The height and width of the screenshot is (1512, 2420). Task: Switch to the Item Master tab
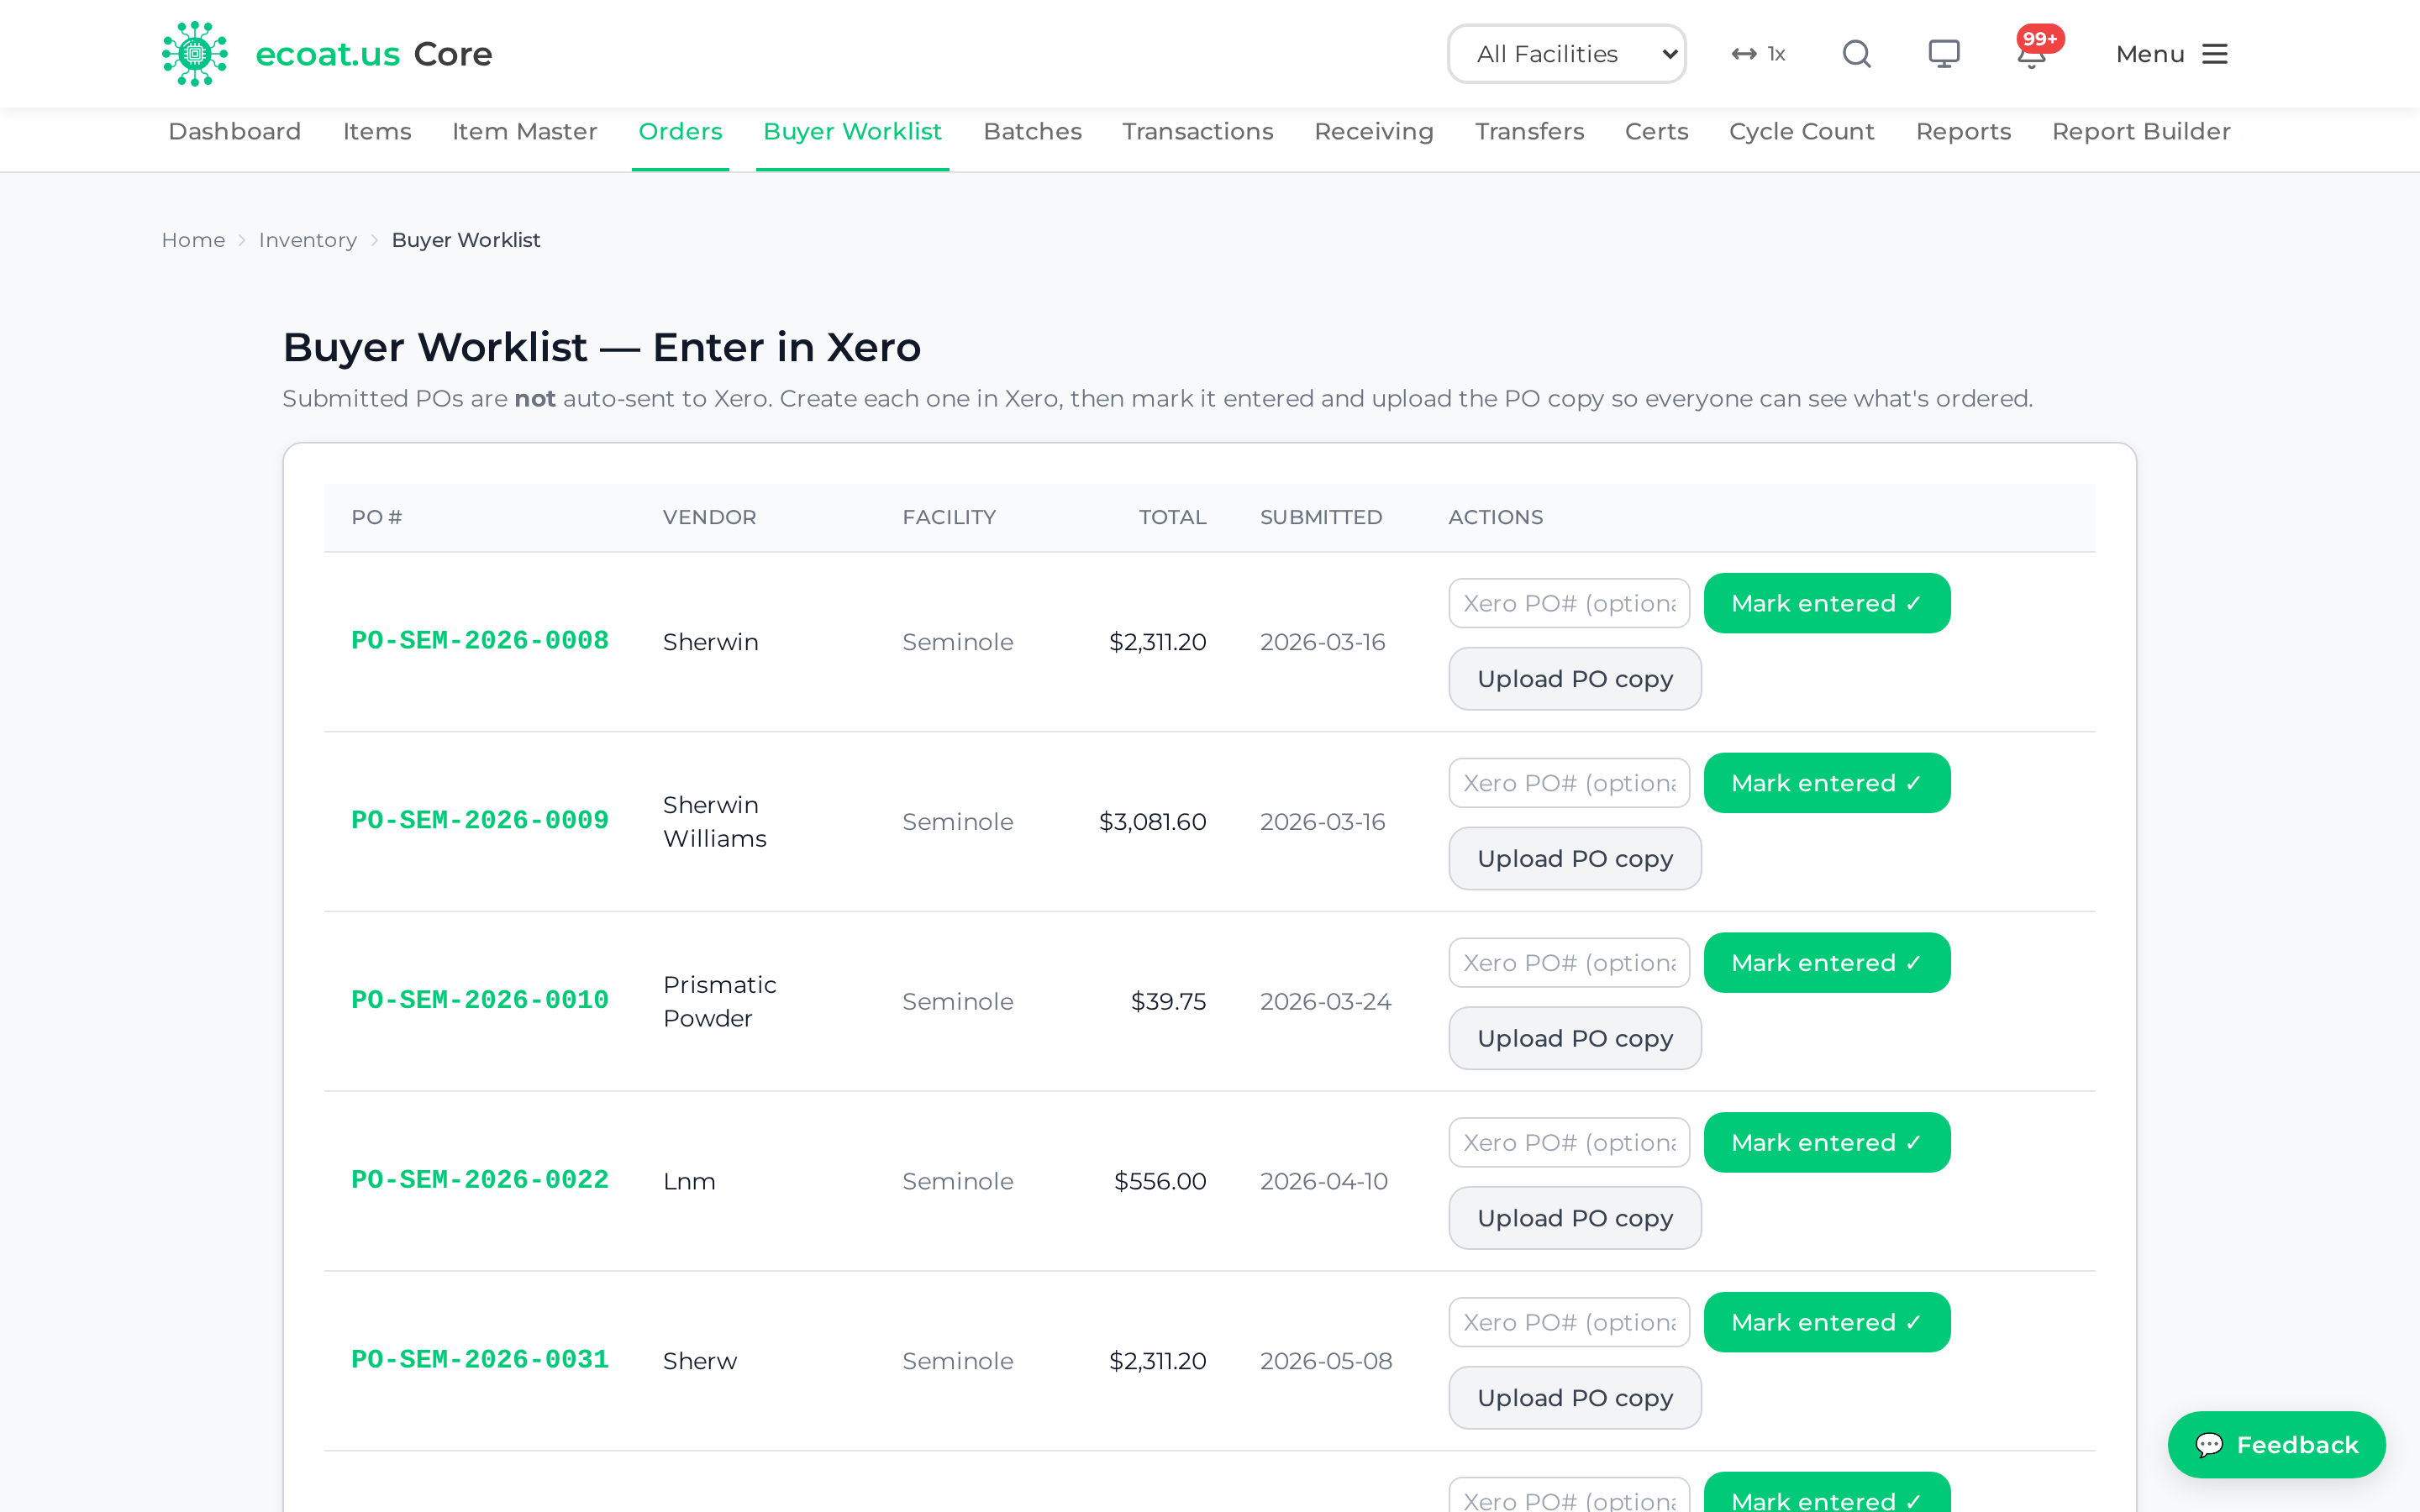point(524,132)
